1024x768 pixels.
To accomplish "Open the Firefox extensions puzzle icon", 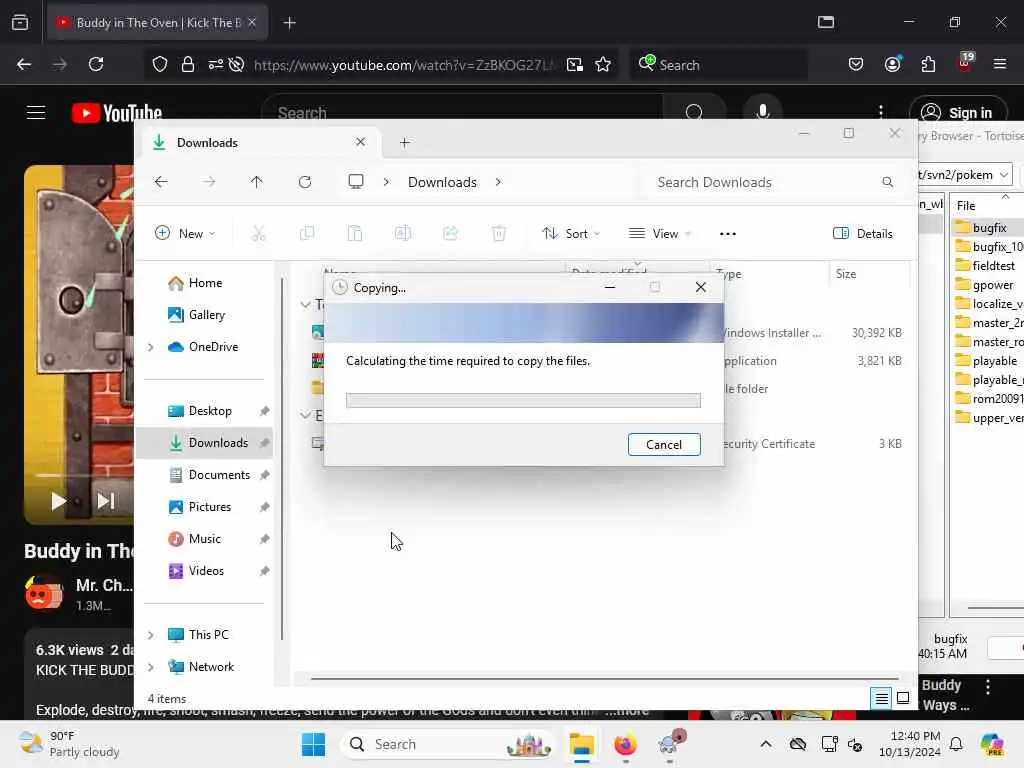I will (928, 64).
